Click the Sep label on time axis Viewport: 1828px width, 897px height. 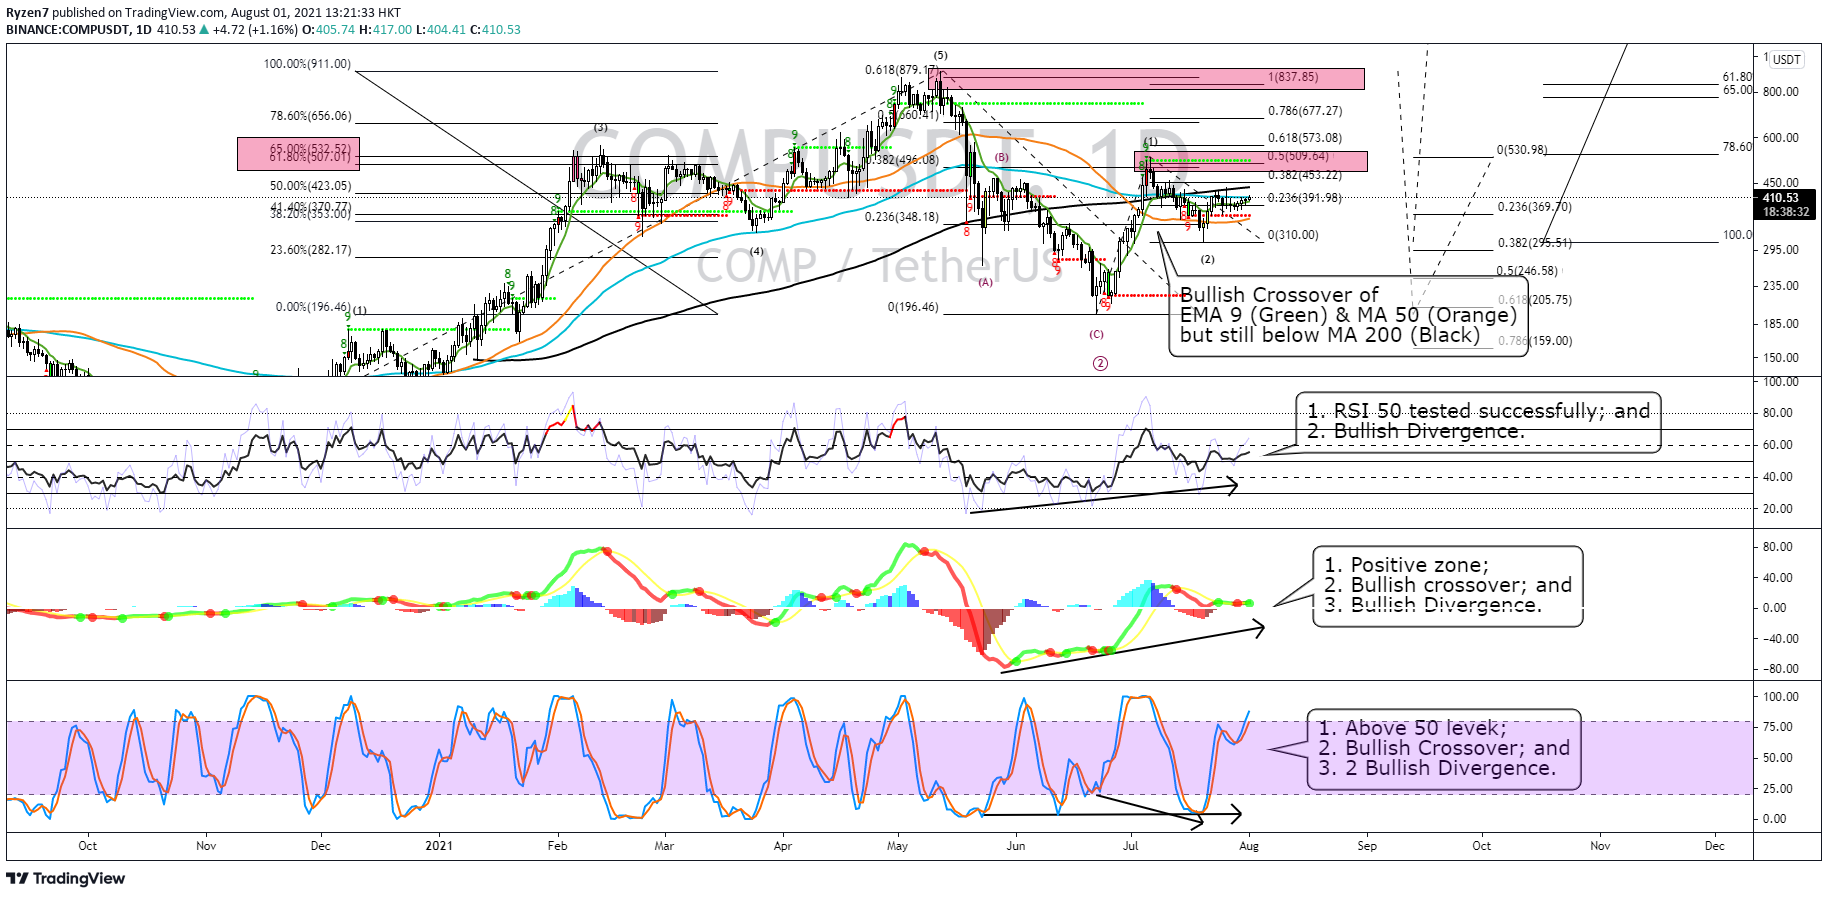[1367, 846]
